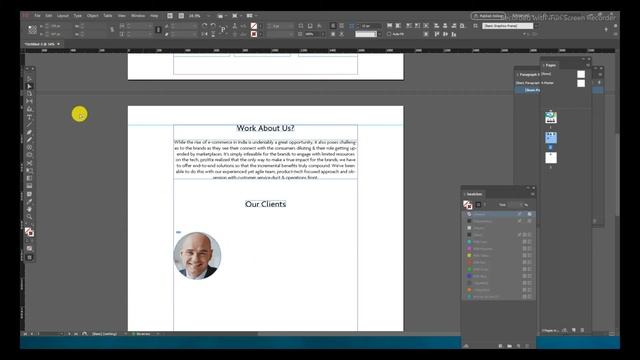Screen dimensions: 640x360
Task: Open the File menu
Action: [x=38, y=16]
